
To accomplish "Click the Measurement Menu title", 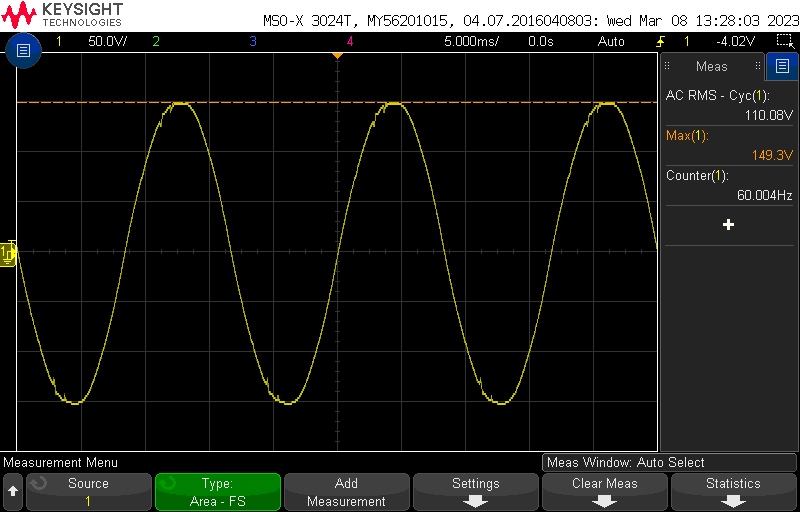I will [x=60, y=463].
